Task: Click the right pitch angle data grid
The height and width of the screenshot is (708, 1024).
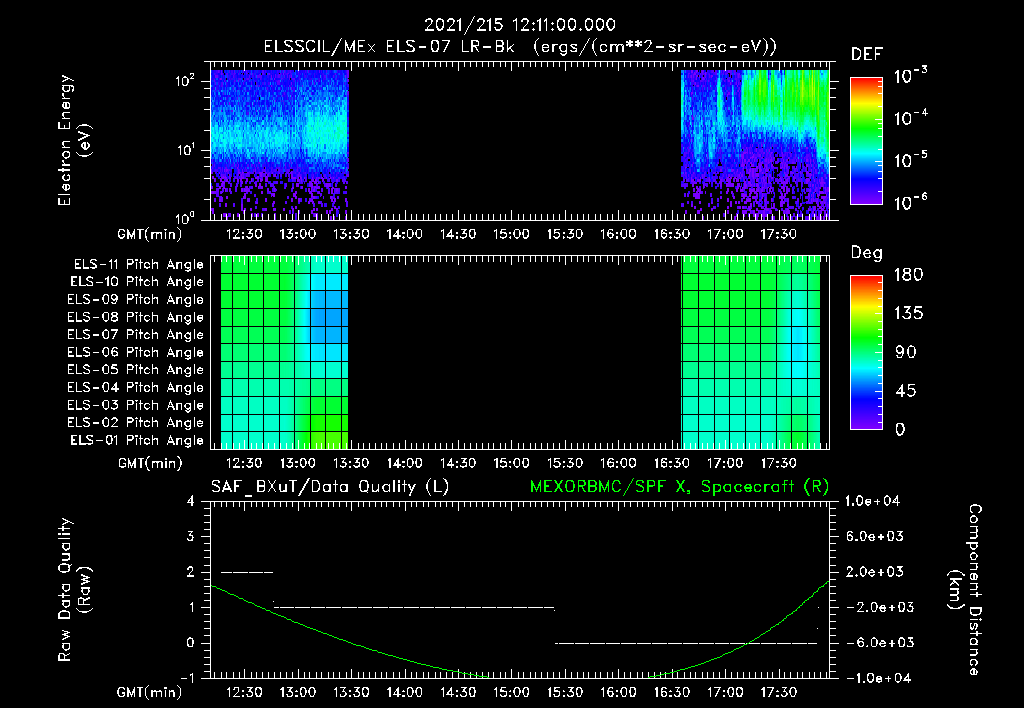Action: (750, 352)
